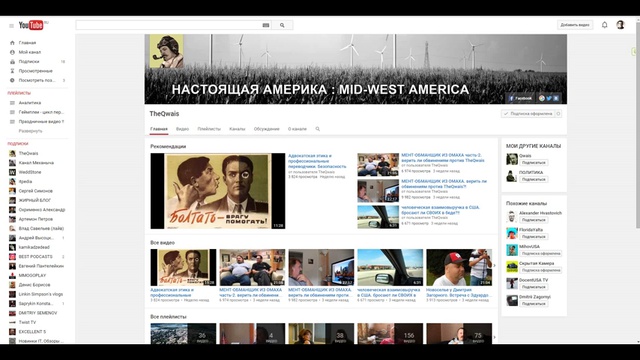Subscribe to Dmitrii Zagornyi
This screenshot has height=360, width=640.
[533, 304]
